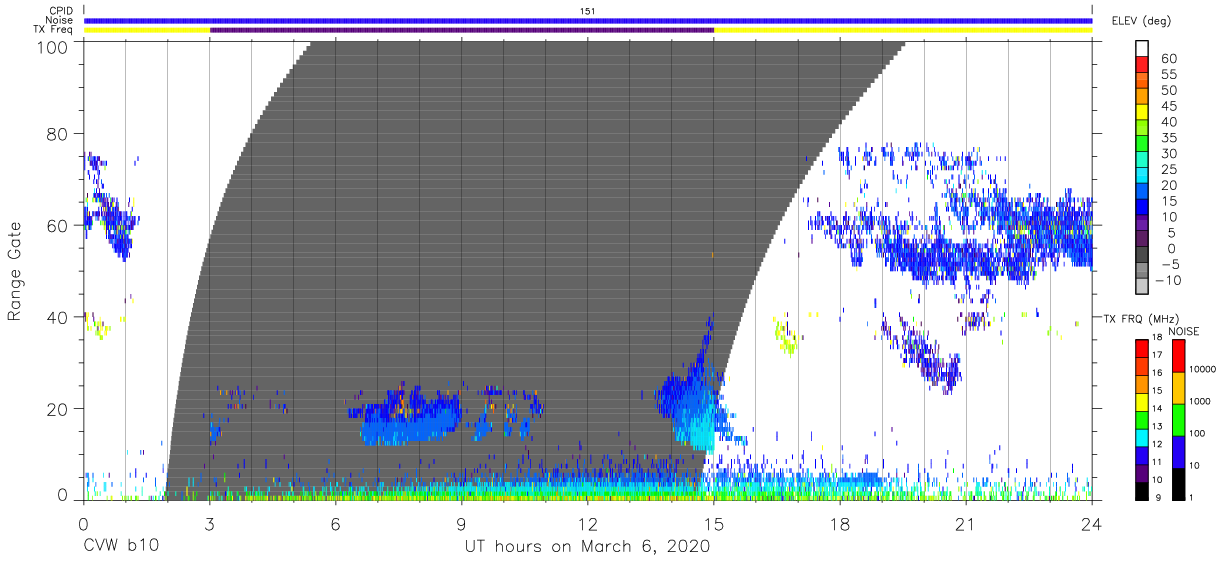Click the CVW b10 radar beam label
Image resolution: width=1228 pixels, height=567 pixels.
(x=121, y=547)
